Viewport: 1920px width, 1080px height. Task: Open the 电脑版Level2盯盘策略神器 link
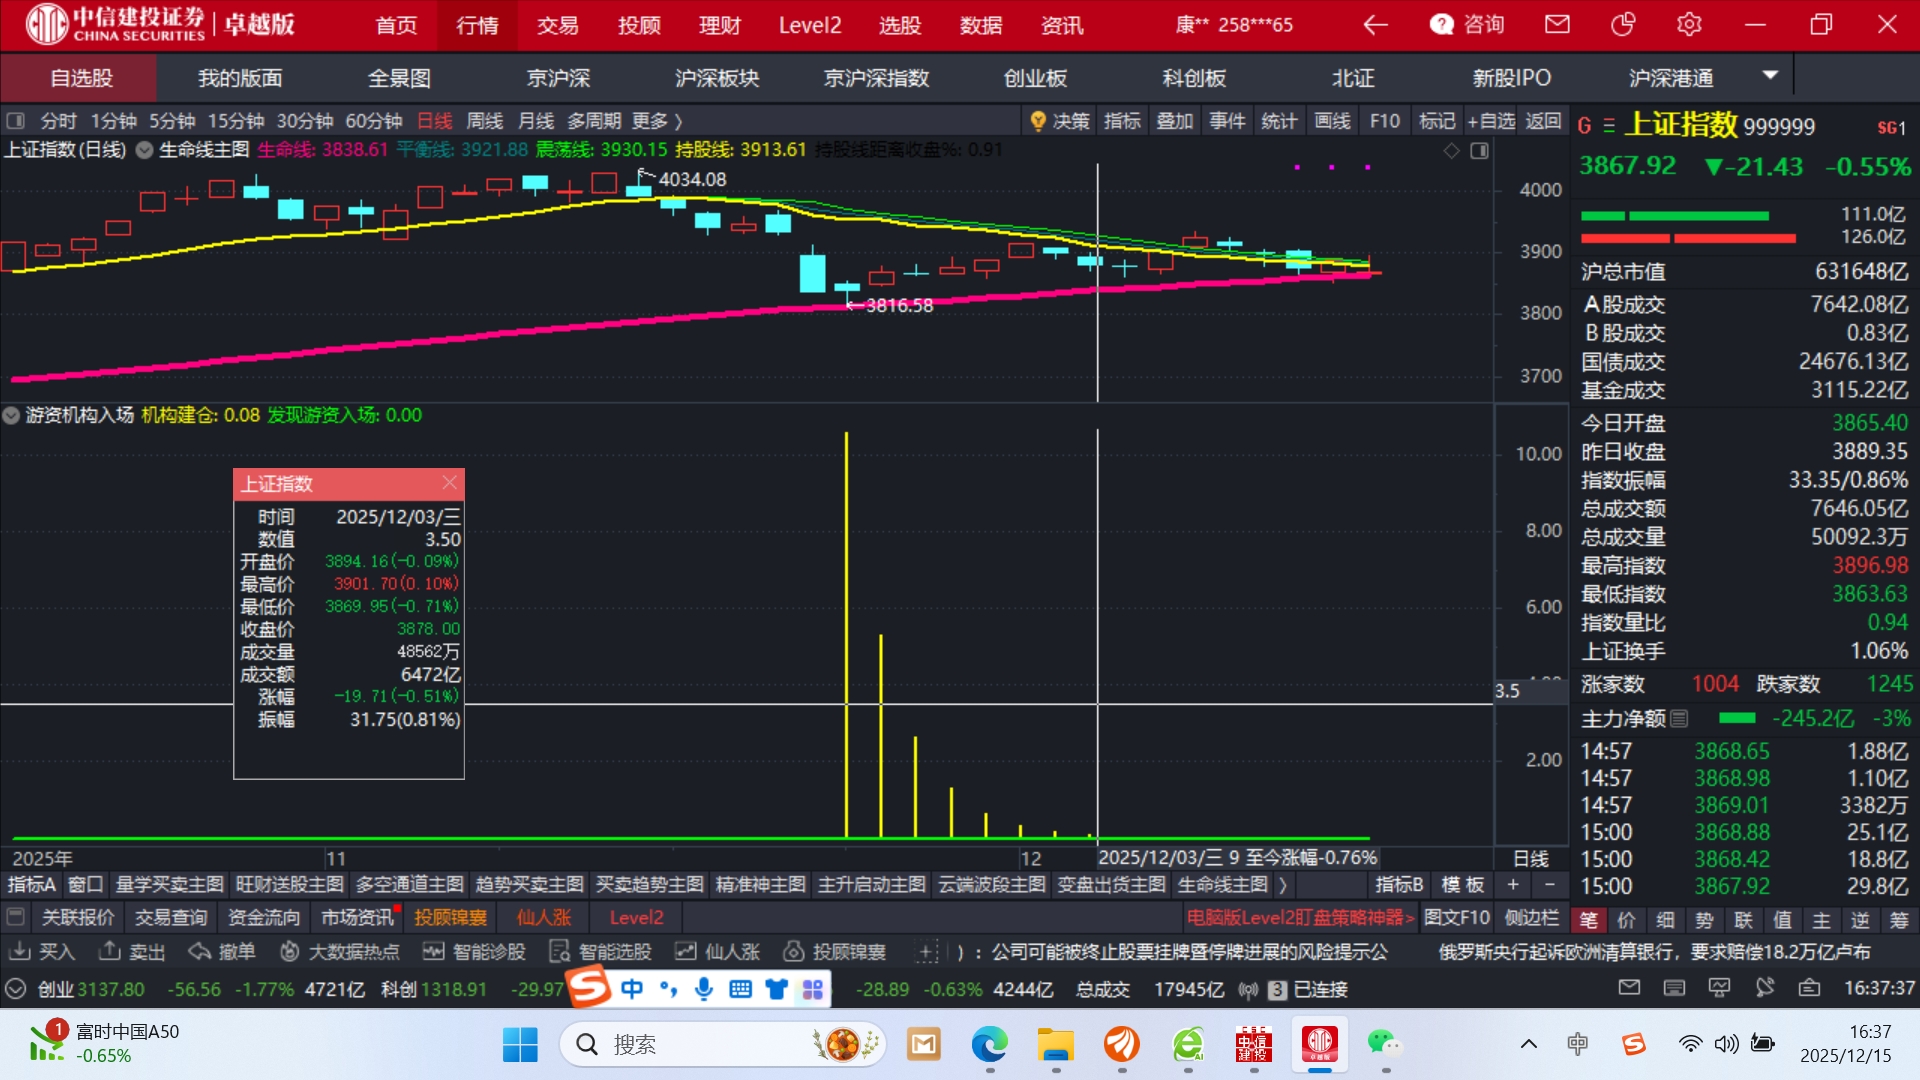tap(1300, 917)
